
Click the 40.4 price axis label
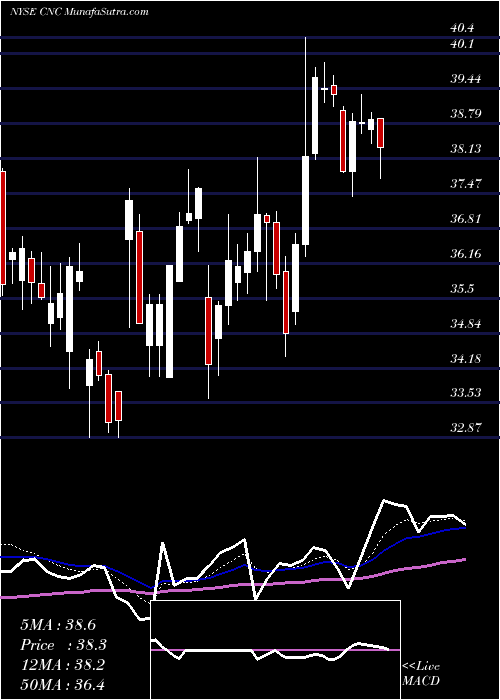(x=463, y=28)
